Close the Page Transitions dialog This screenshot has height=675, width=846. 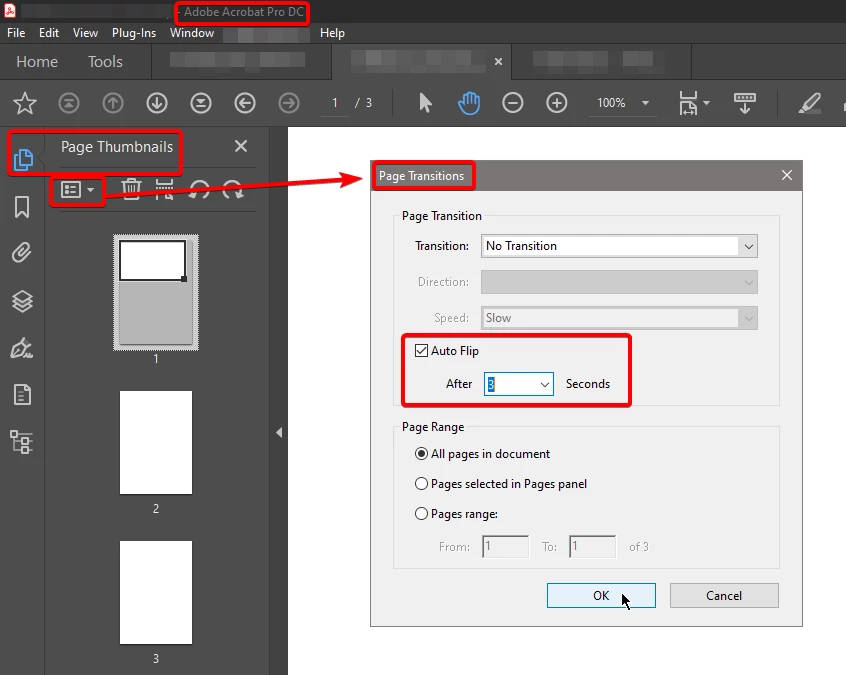pos(787,175)
